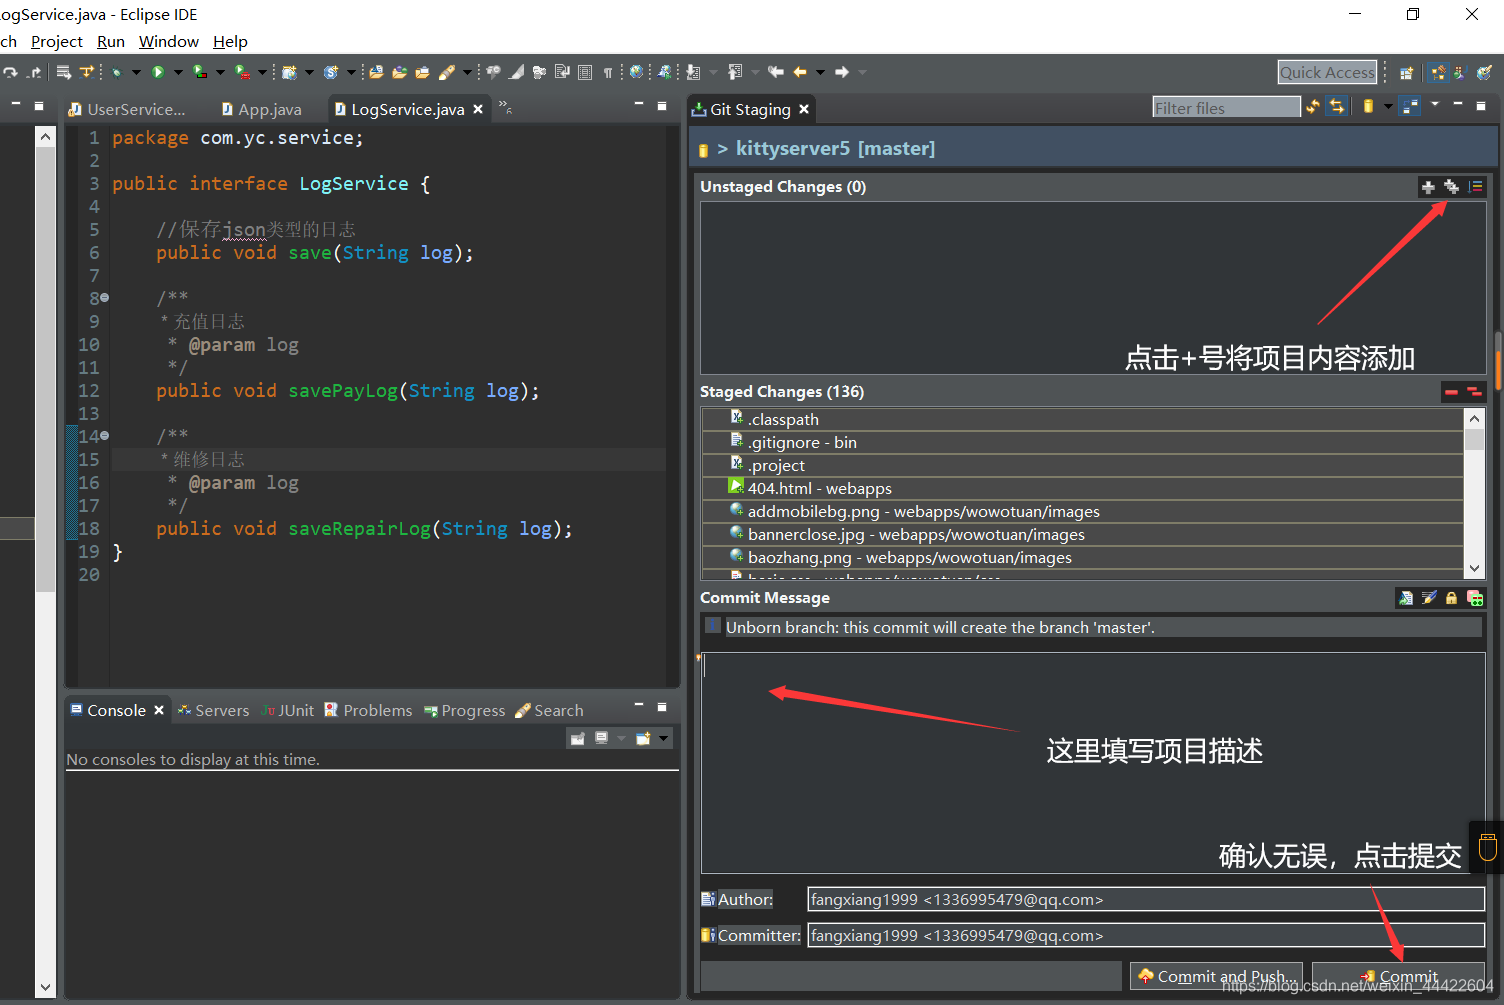Click into the Author text field

point(1146,899)
